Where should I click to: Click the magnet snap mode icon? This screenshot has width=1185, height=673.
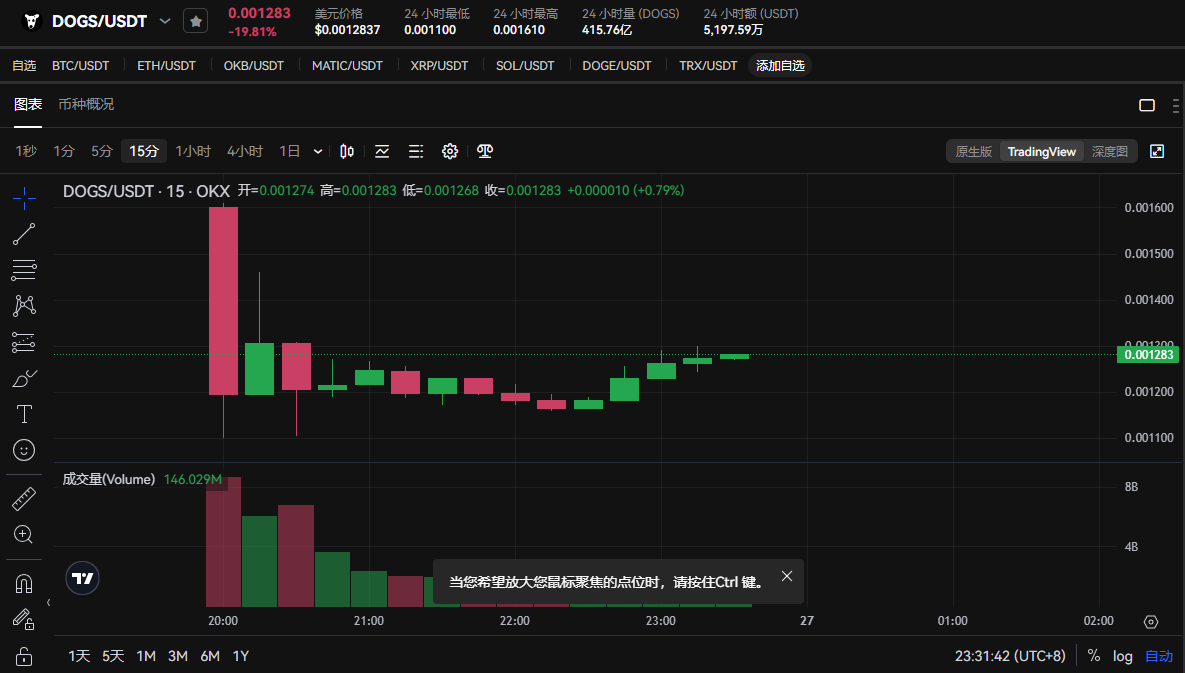coord(24,583)
